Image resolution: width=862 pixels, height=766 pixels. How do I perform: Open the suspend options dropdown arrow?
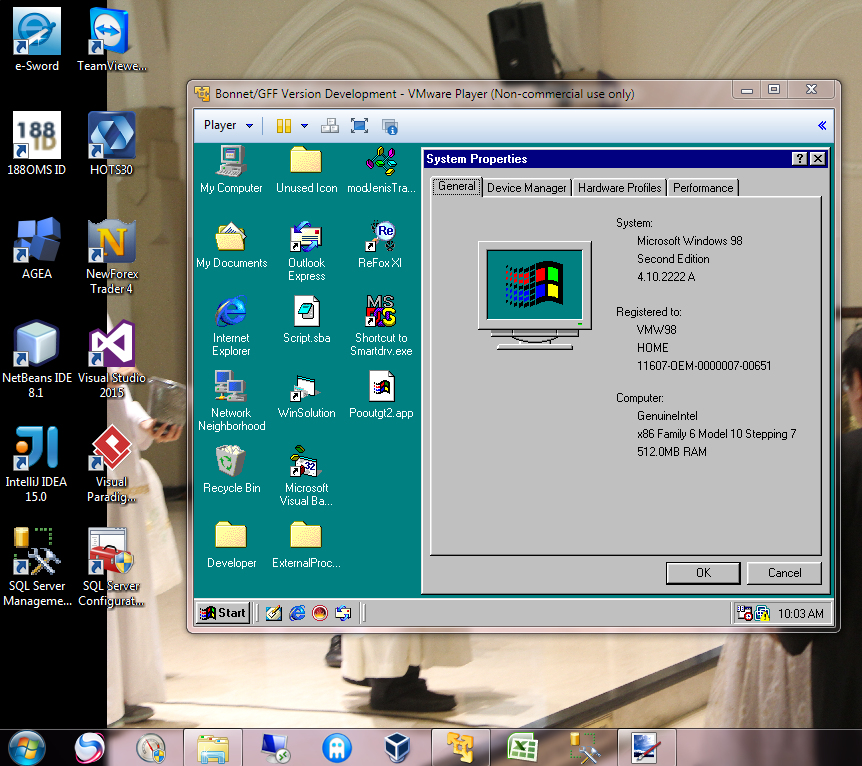(x=304, y=126)
